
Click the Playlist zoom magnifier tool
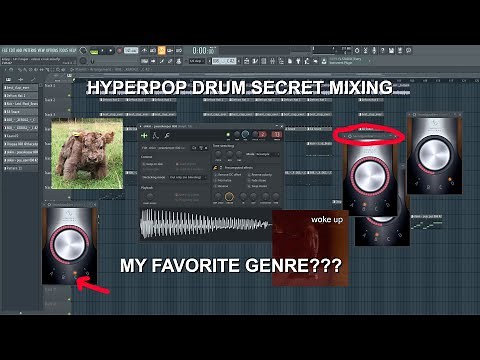pyautogui.click(x=58, y=70)
